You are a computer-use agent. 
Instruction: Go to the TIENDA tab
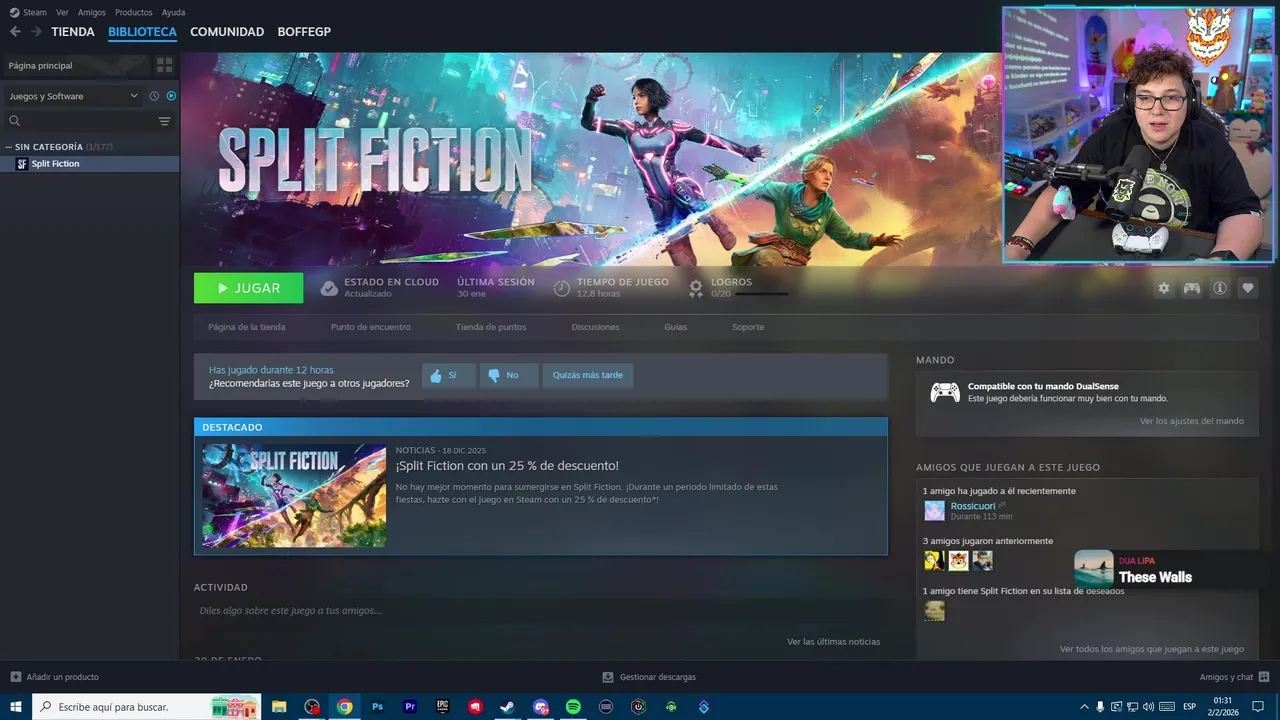73,32
